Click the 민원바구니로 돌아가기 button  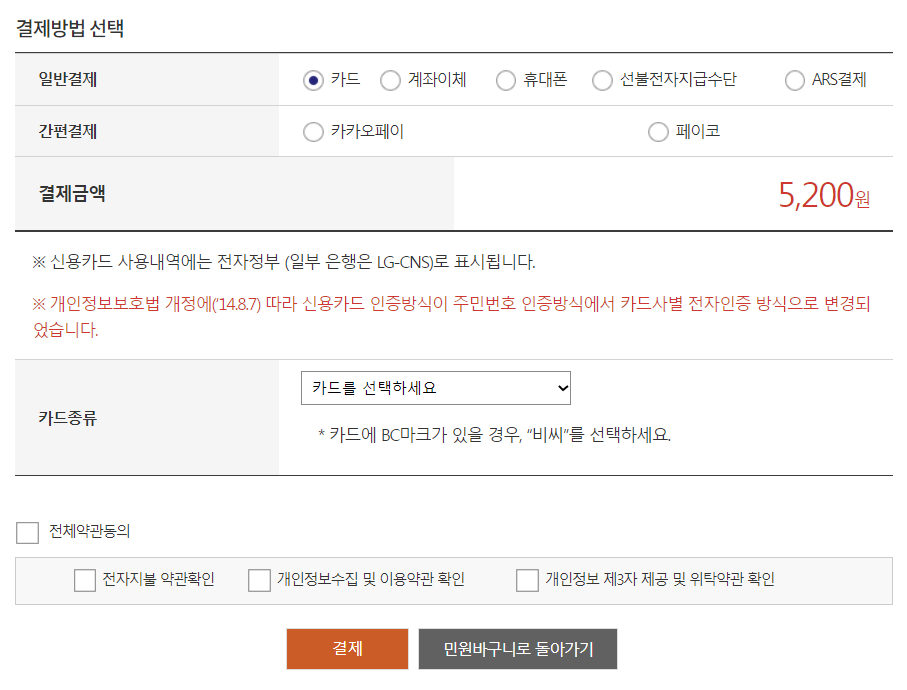517,648
